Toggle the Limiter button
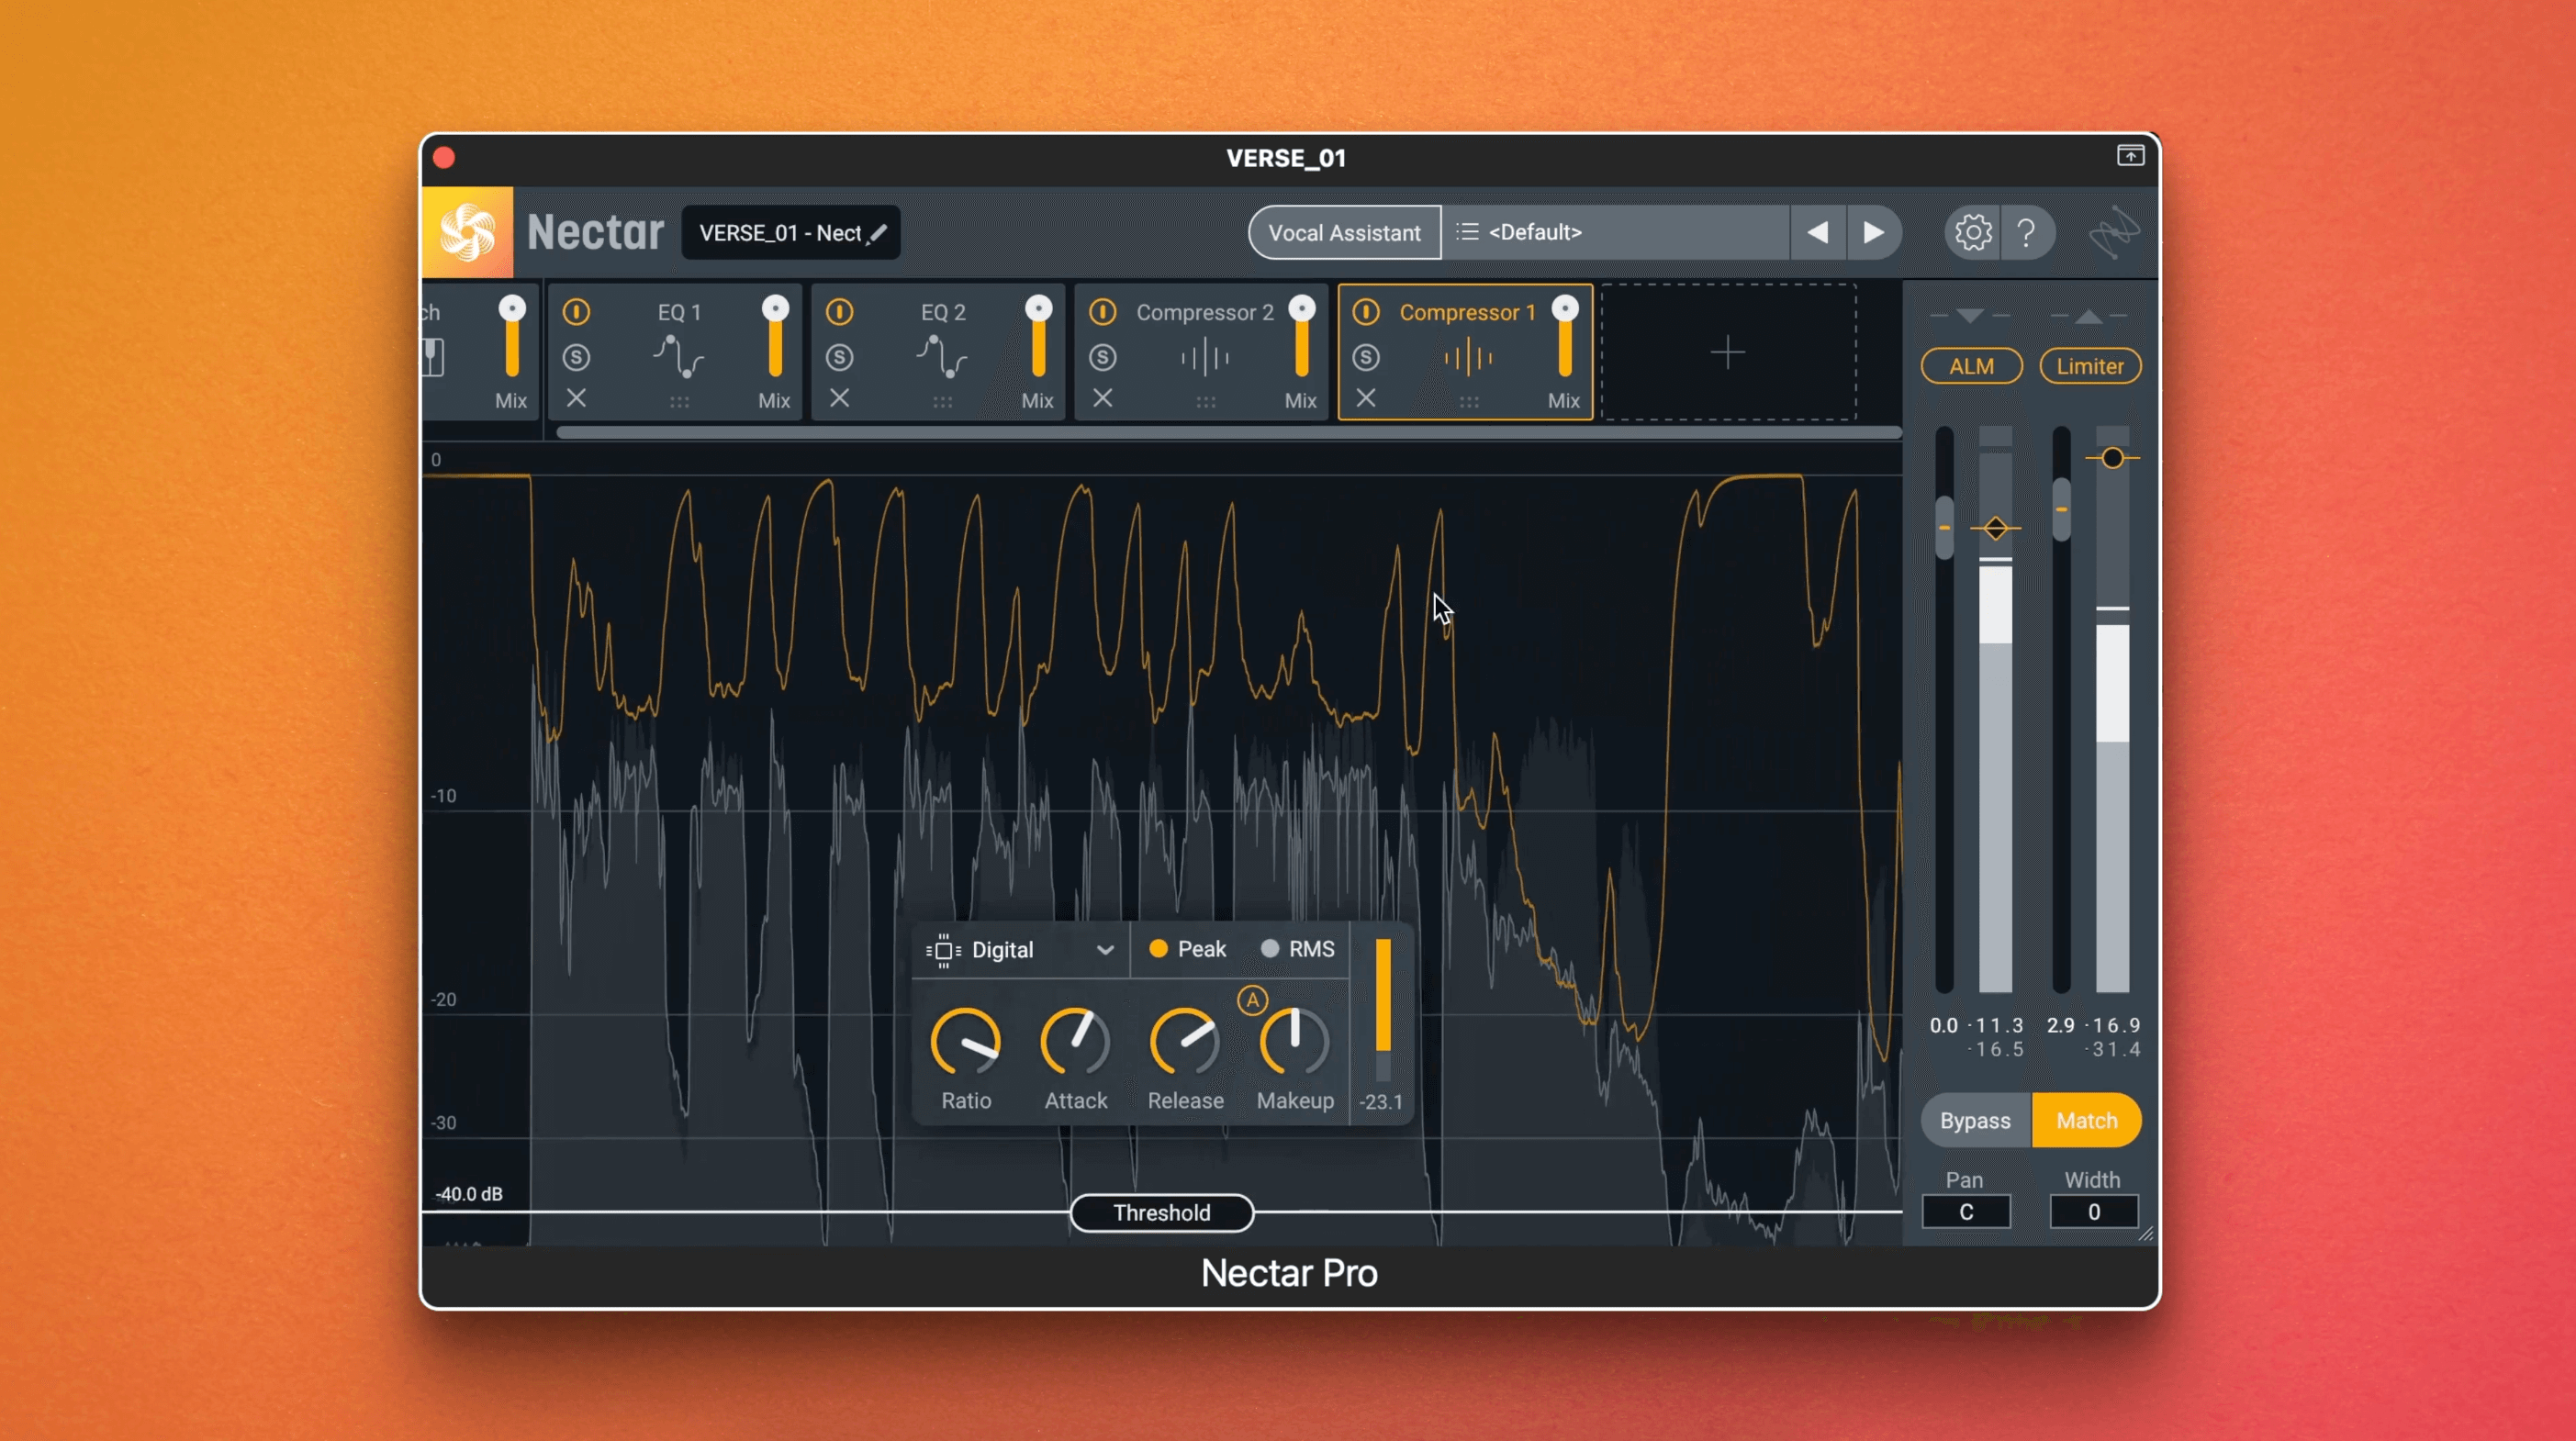The image size is (2576, 1441). 2090,366
